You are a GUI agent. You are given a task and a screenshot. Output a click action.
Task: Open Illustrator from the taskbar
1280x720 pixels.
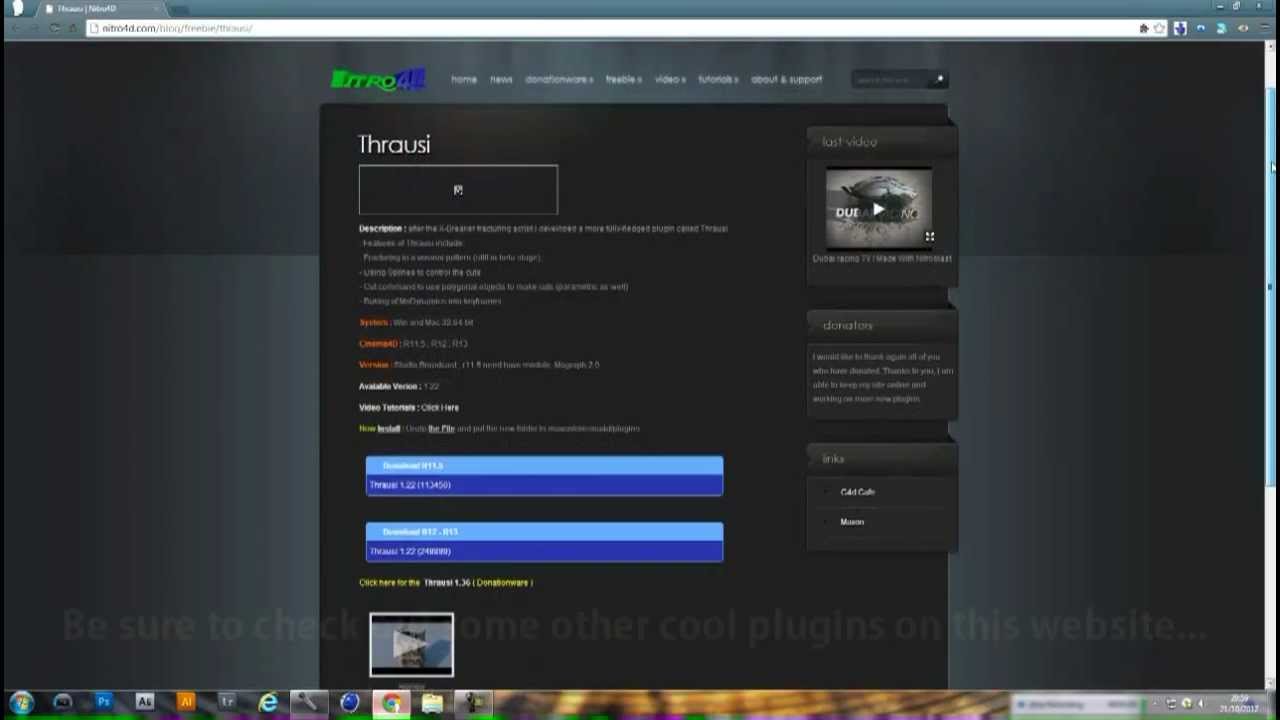pos(185,703)
